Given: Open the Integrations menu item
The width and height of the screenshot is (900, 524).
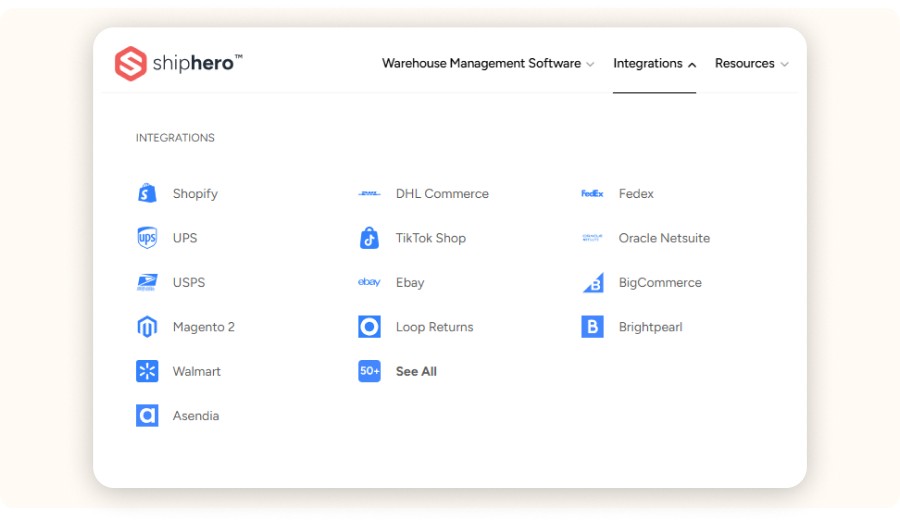Looking at the screenshot, I should click(x=654, y=63).
